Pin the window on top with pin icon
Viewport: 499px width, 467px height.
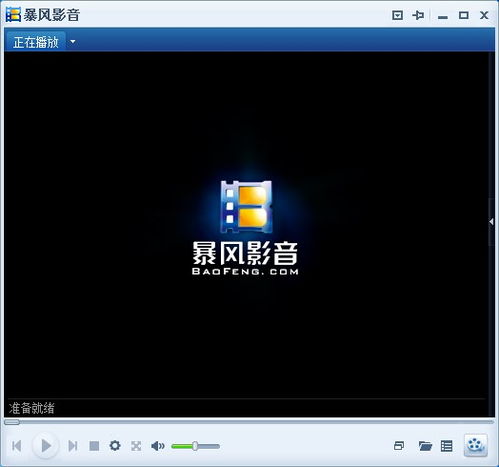click(418, 15)
